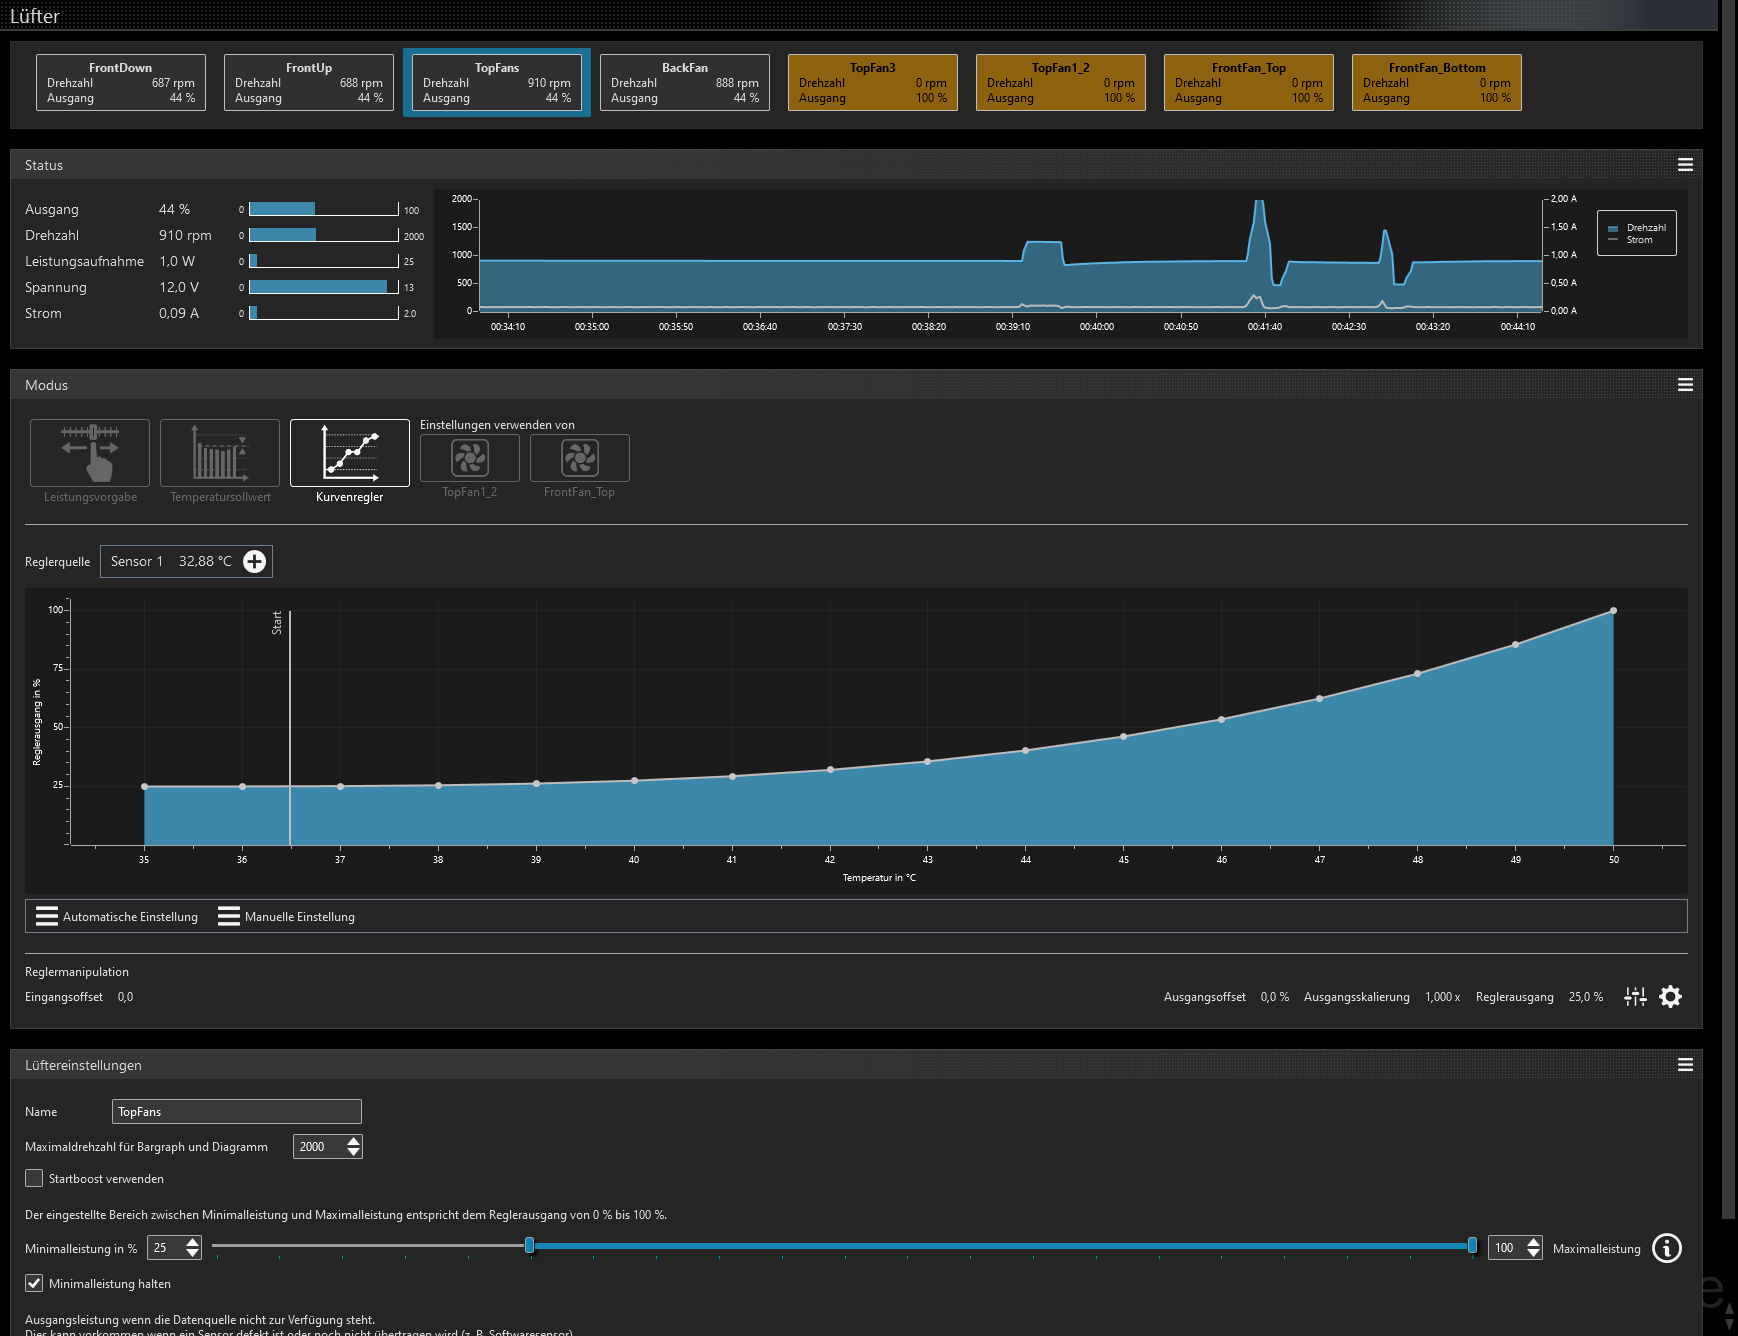The width and height of the screenshot is (1738, 1336).
Task: Open the Status panel hamburger menu
Action: tap(1685, 165)
